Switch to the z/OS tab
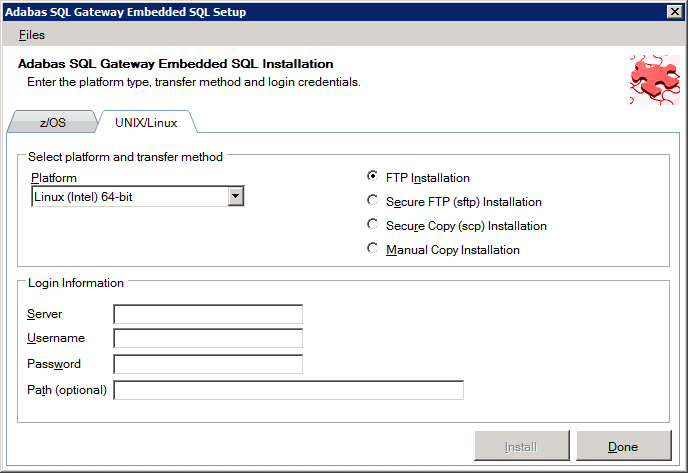688x473 pixels. click(x=53, y=122)
